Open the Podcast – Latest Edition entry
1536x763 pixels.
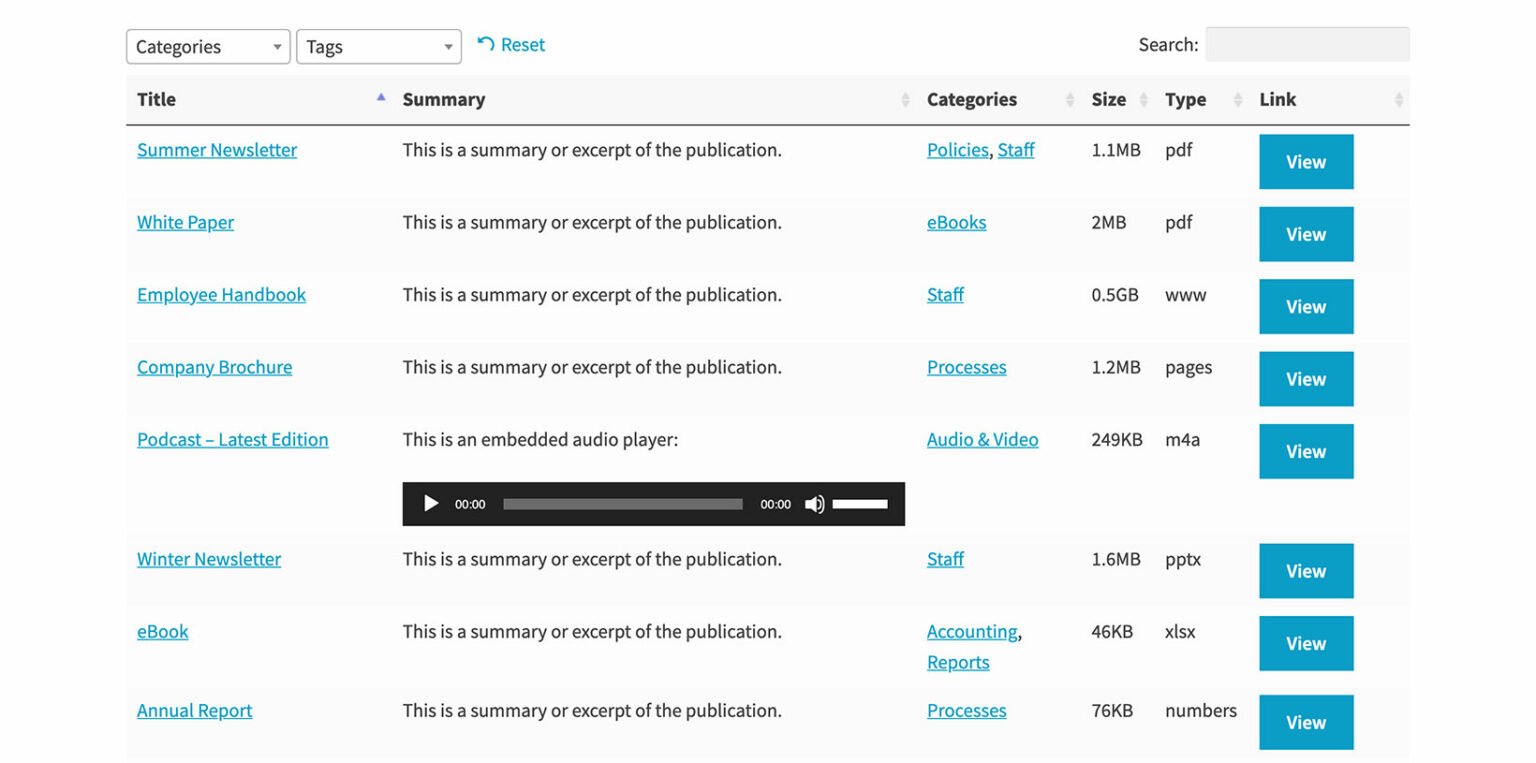pos(232,439)
